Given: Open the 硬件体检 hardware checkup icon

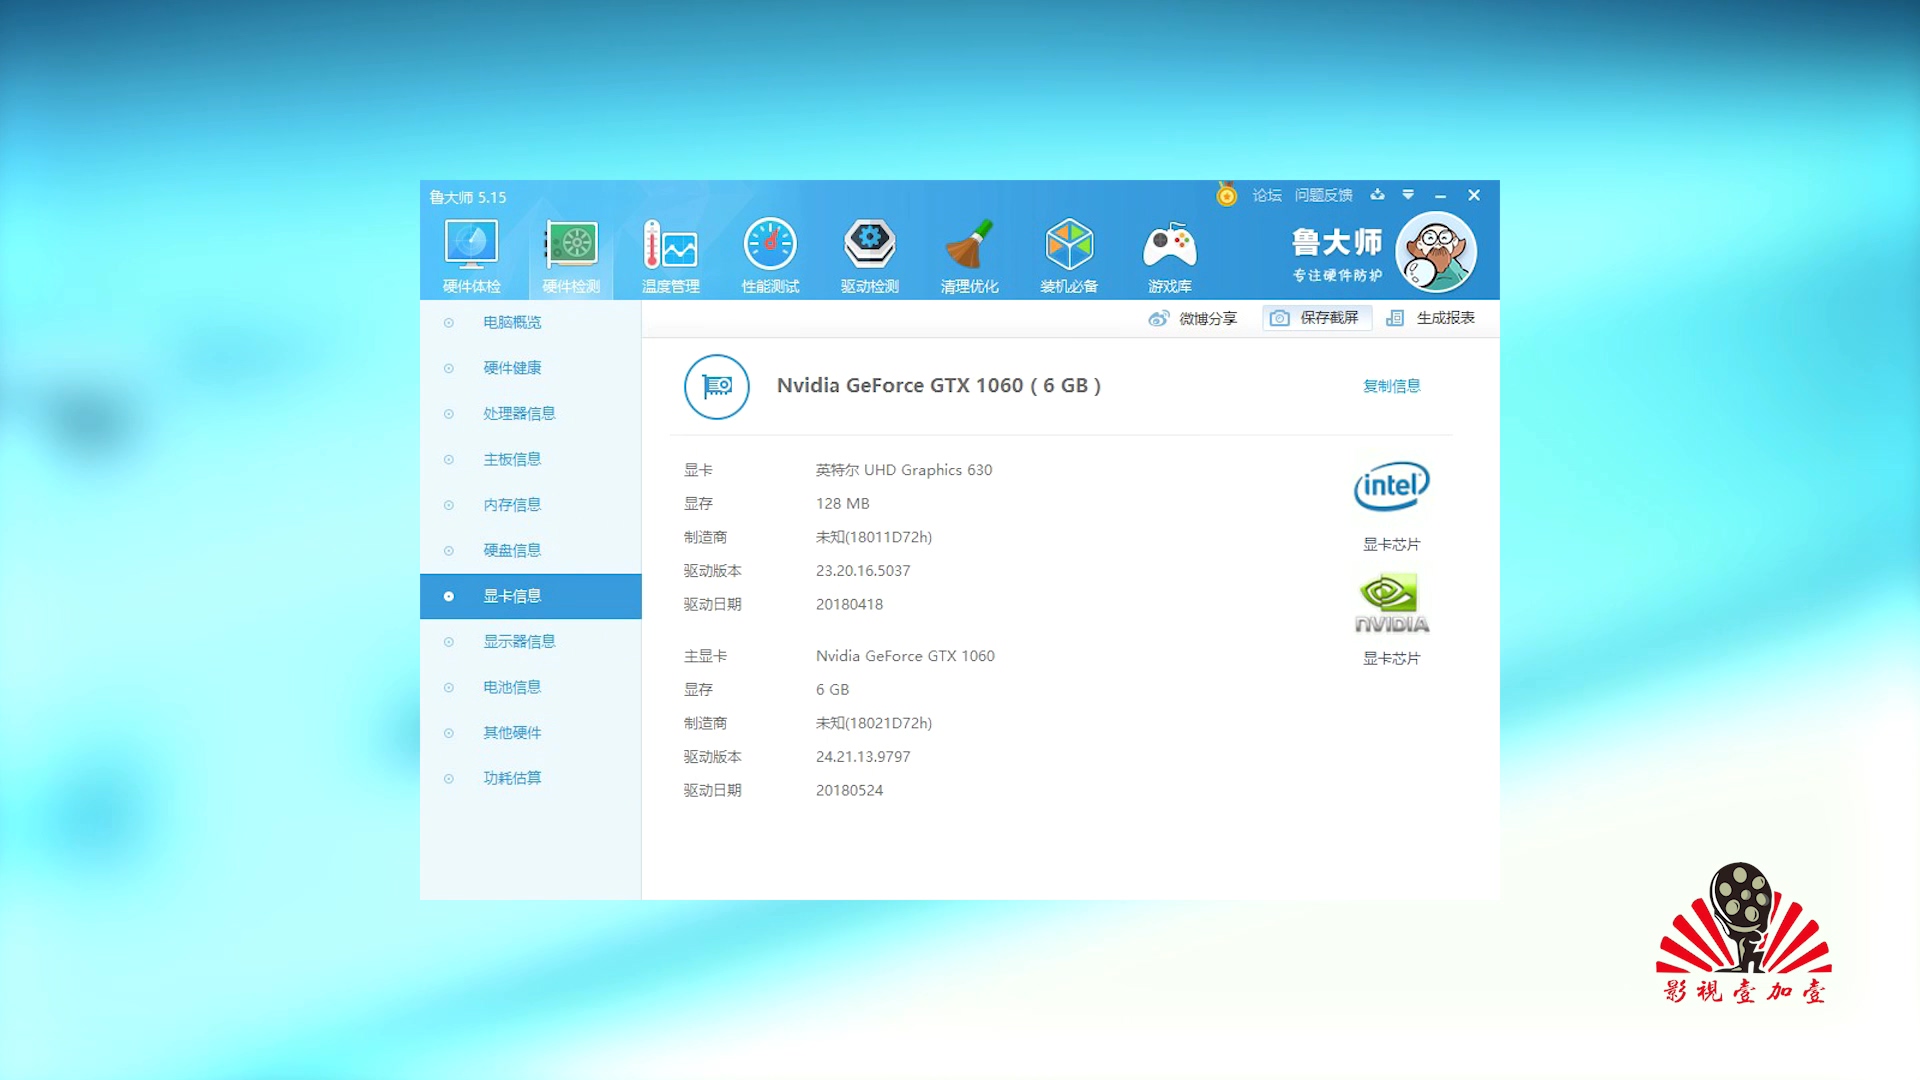Looking at the screenshot, I should [471, 257].
